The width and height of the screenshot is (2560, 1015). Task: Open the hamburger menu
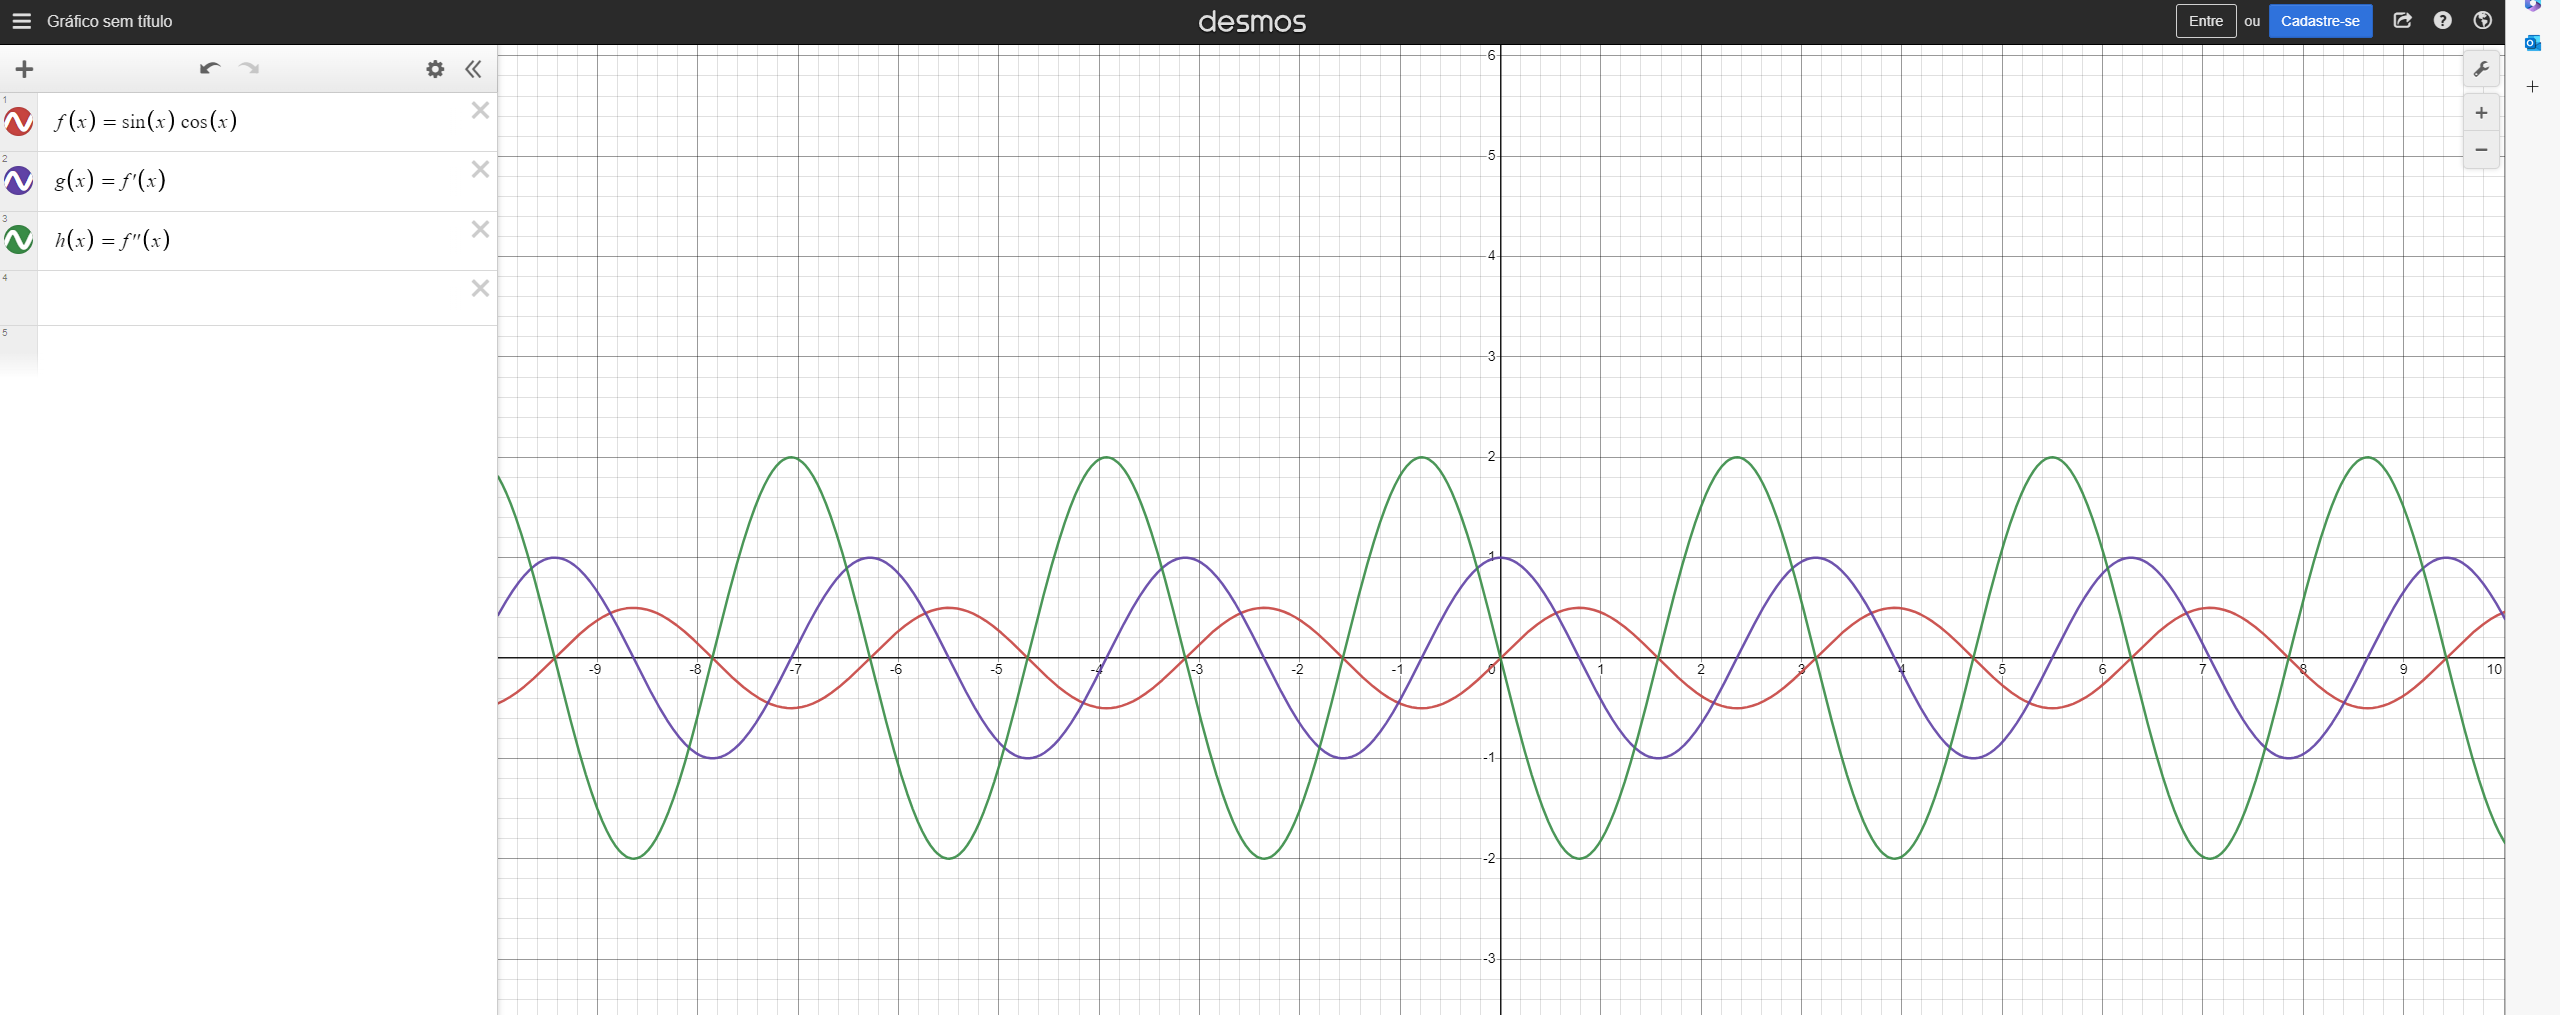pos(21,21)
